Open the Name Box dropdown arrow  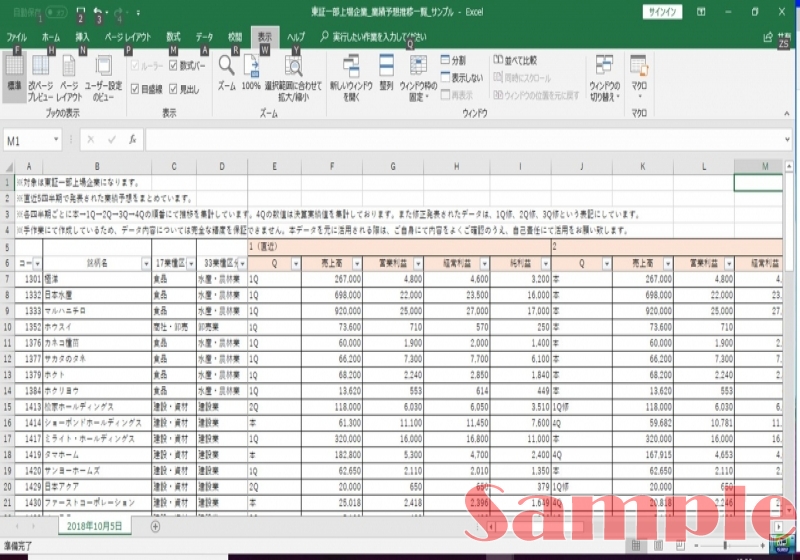pyautogui.click(x=56, y=140)
